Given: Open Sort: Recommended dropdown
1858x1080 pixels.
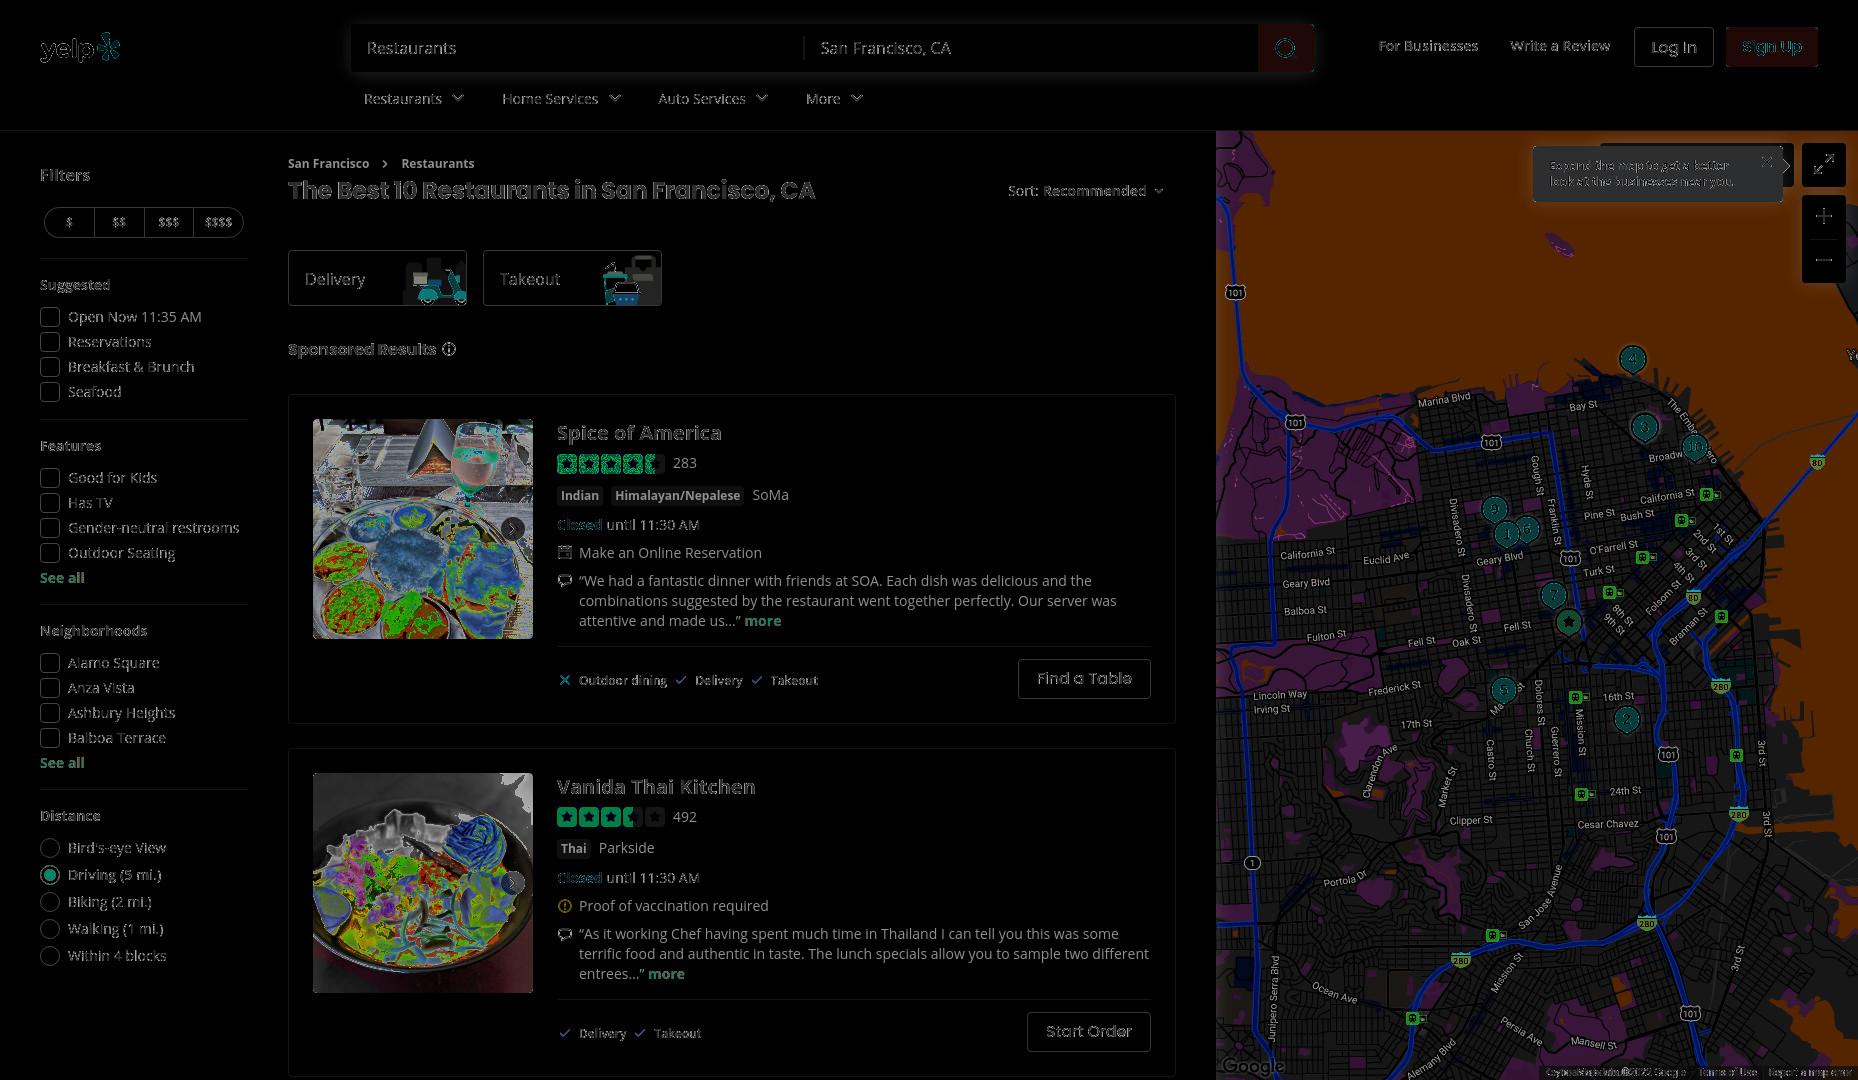Looking at the screenshot, I should point(1086,191).
